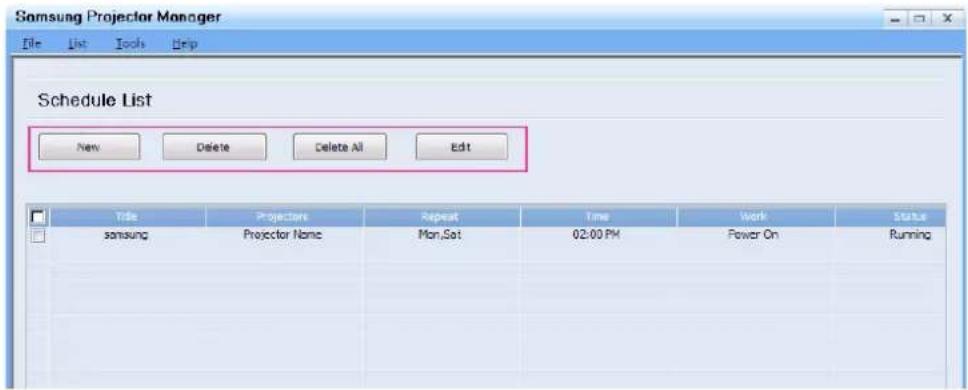This screenshot has height=390, width=968.
Task: Edit the selected schedule
Action: coord(462,147)
